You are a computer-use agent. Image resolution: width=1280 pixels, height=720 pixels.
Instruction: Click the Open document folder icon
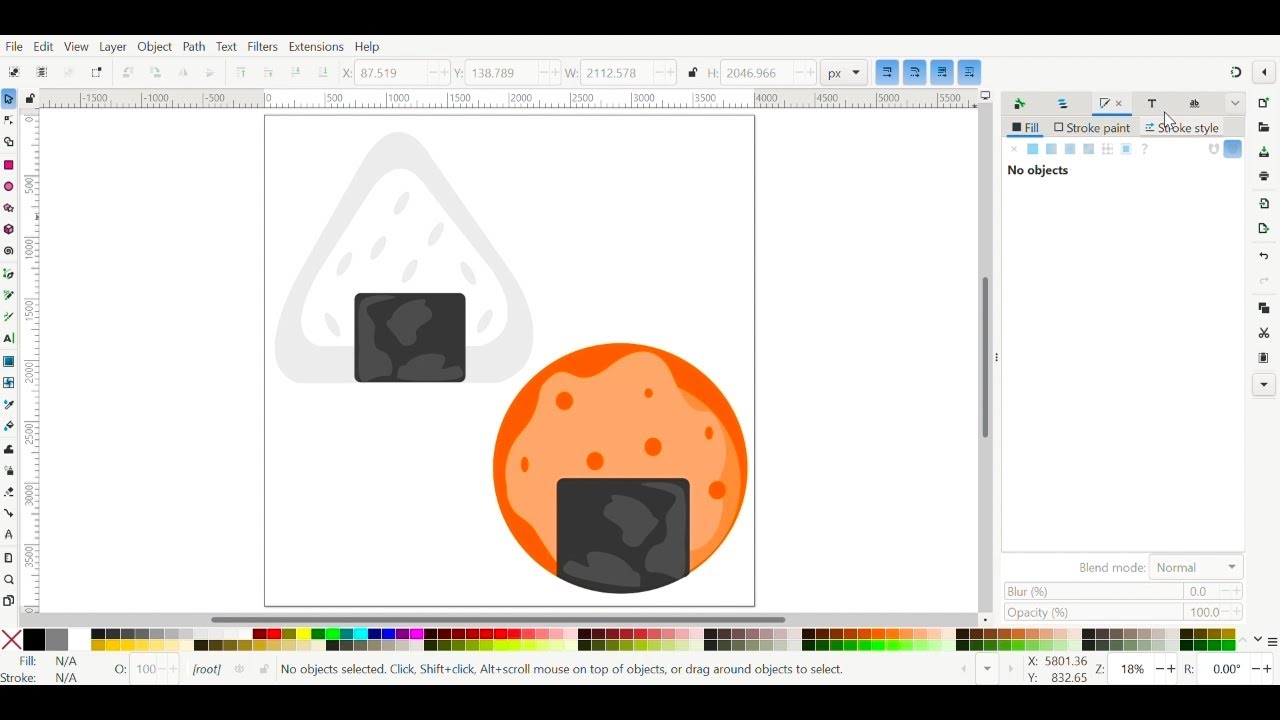[x=1264, y=127]
